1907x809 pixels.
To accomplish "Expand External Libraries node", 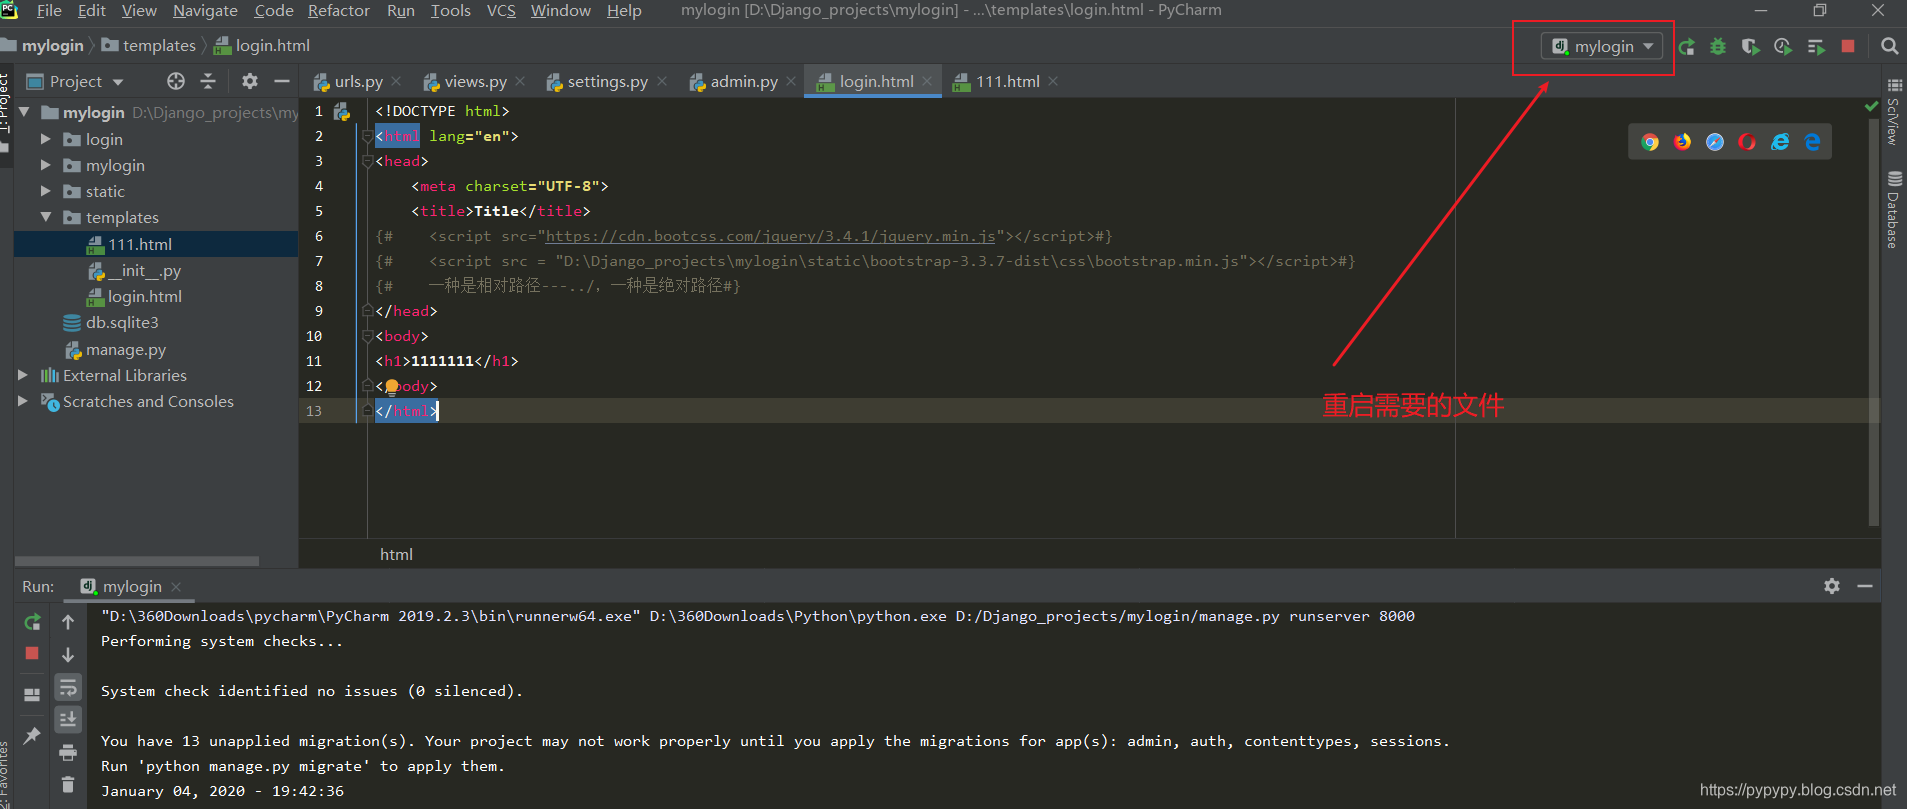I will coord(23,375).
